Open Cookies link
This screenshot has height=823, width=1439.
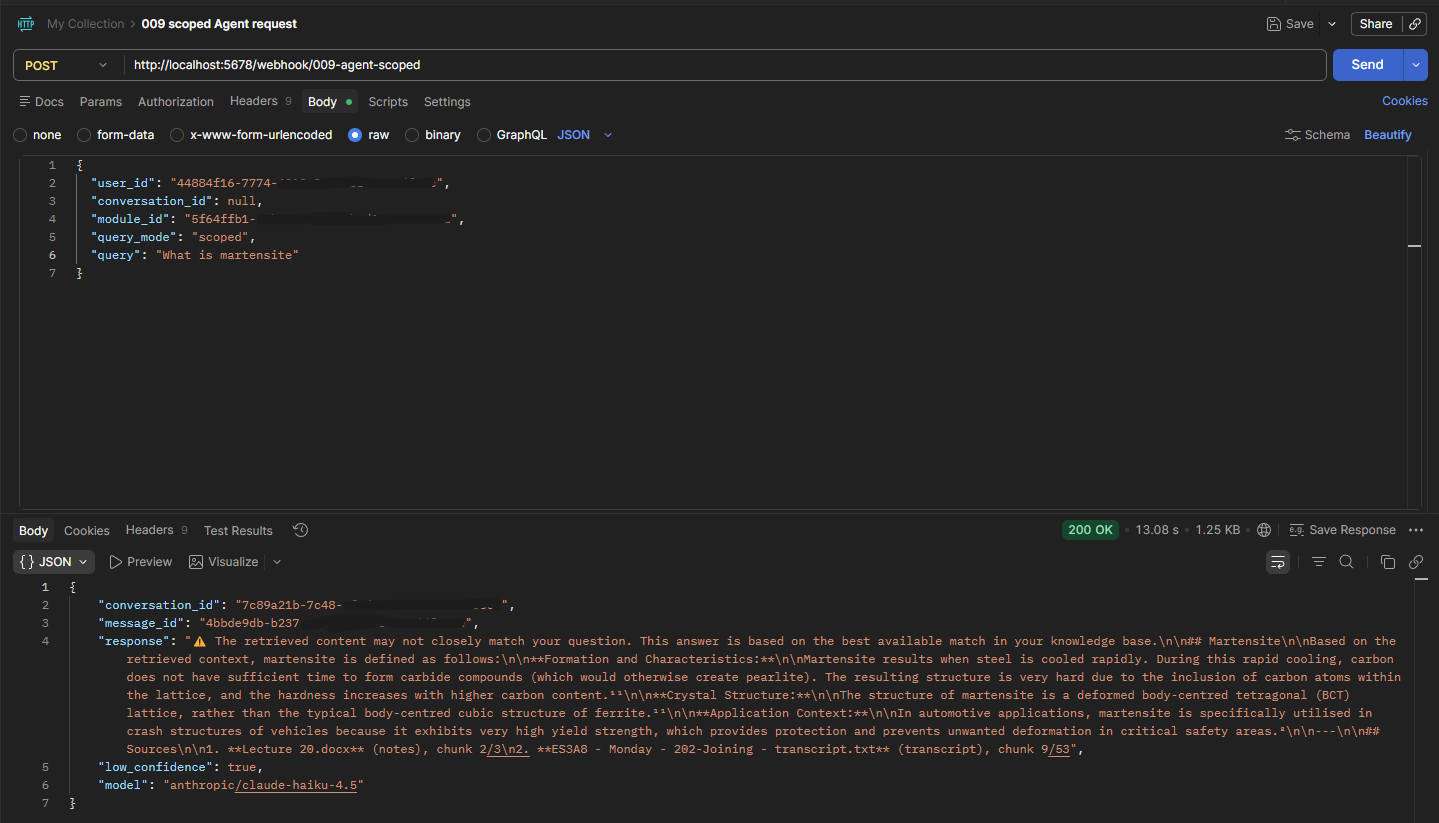click(x=1405, y=101)
